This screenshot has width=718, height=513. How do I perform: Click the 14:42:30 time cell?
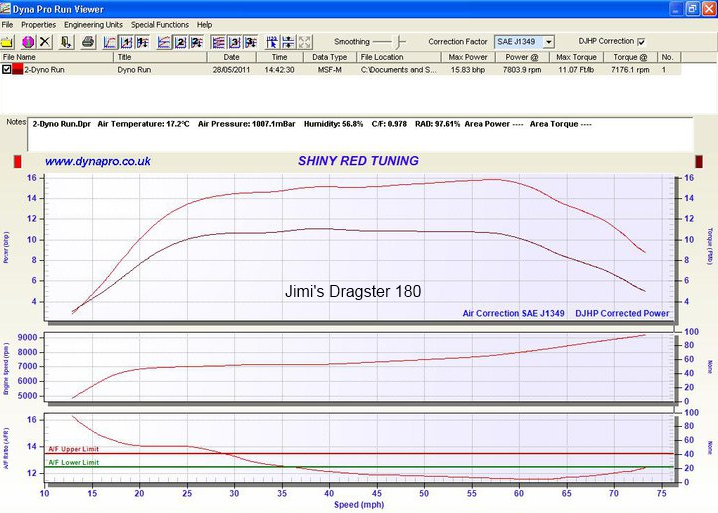pos(279,70)
